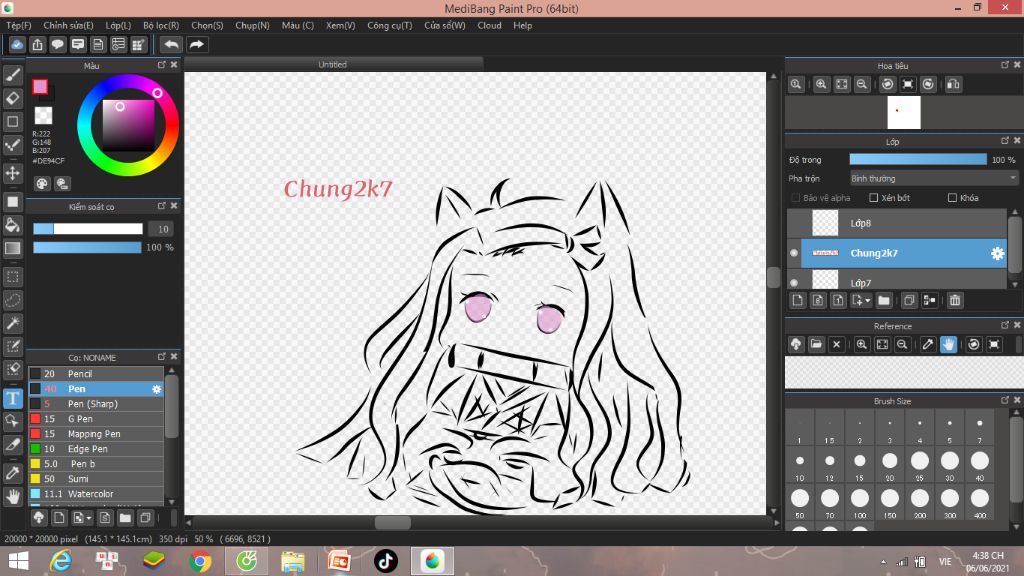Viewport: 1024px width, 576px height.
Task: Select the Magic Wand tool
Action: [x=12, y=323]
